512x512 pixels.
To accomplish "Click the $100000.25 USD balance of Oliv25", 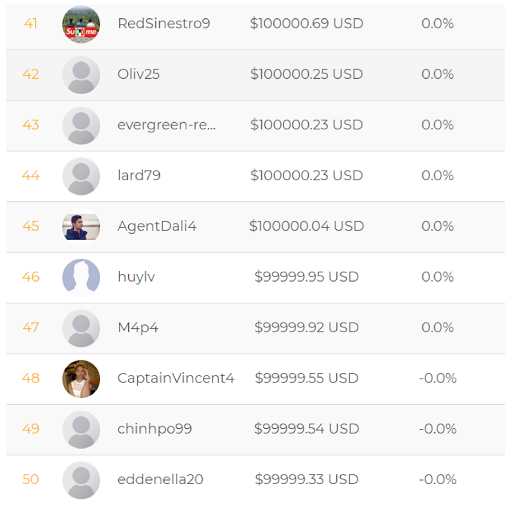I will [307, 74].
